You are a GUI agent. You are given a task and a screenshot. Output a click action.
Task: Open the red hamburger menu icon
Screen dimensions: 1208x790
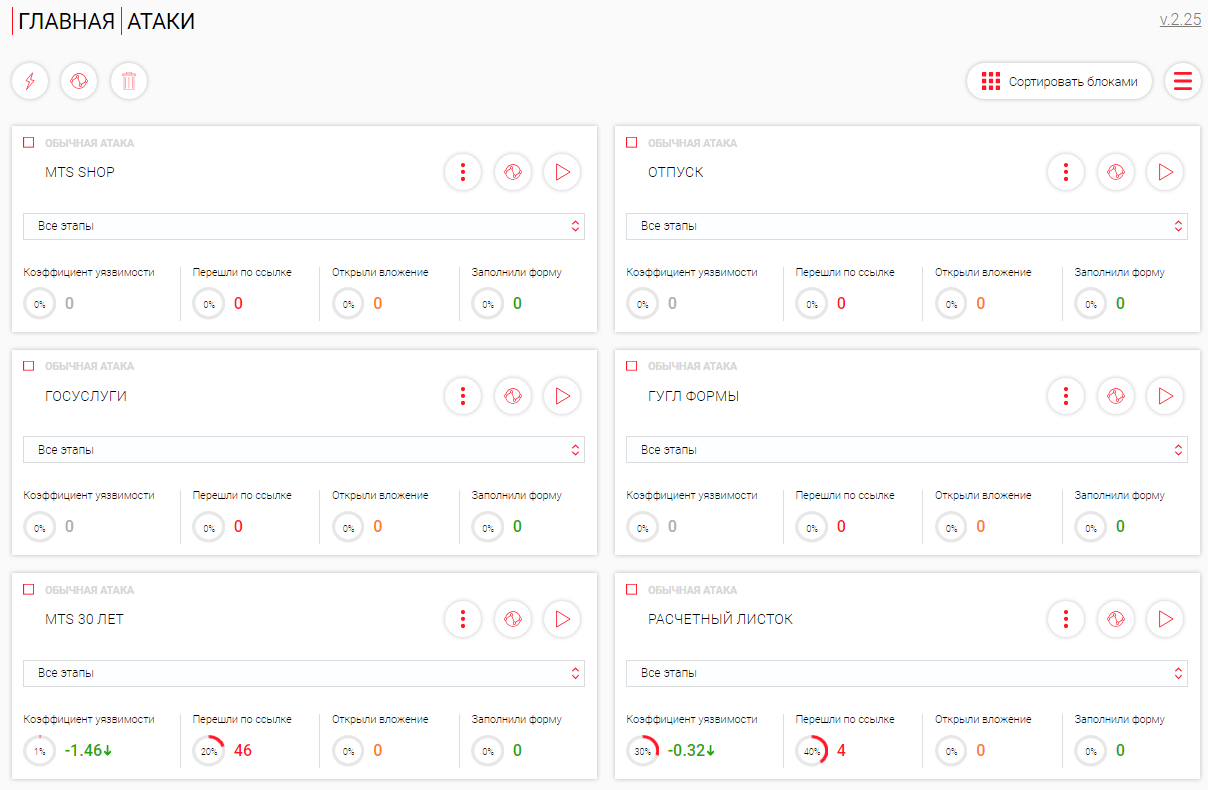coord(1183,81)
